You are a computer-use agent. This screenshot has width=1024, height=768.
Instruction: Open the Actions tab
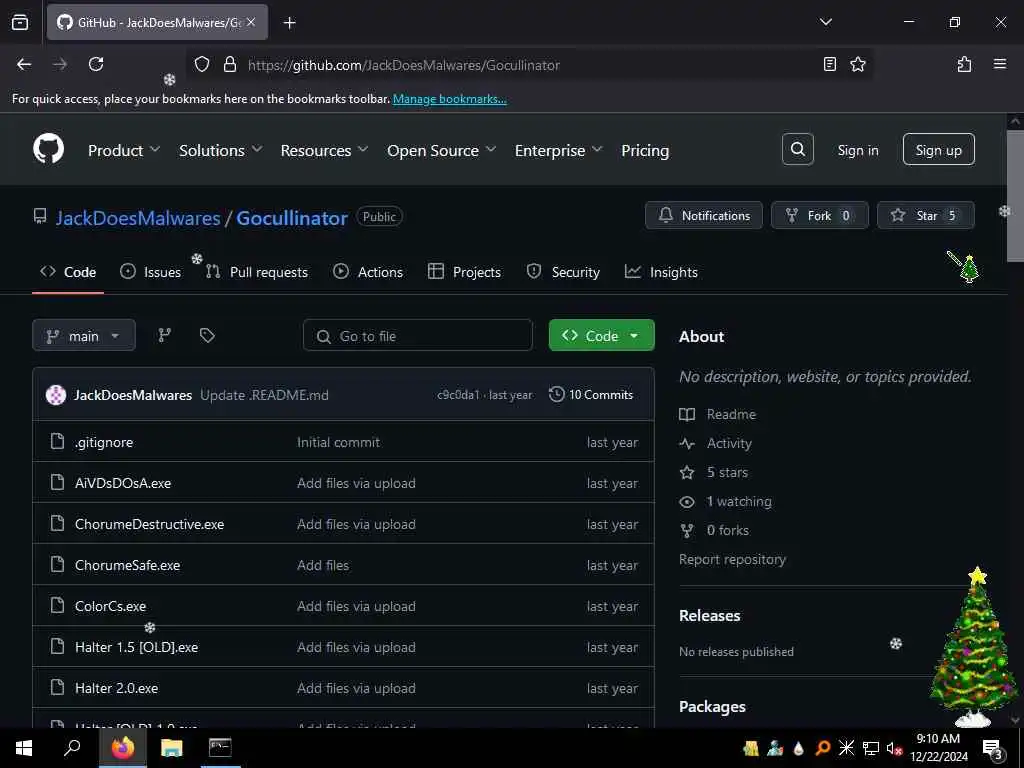tap(368, 272)
